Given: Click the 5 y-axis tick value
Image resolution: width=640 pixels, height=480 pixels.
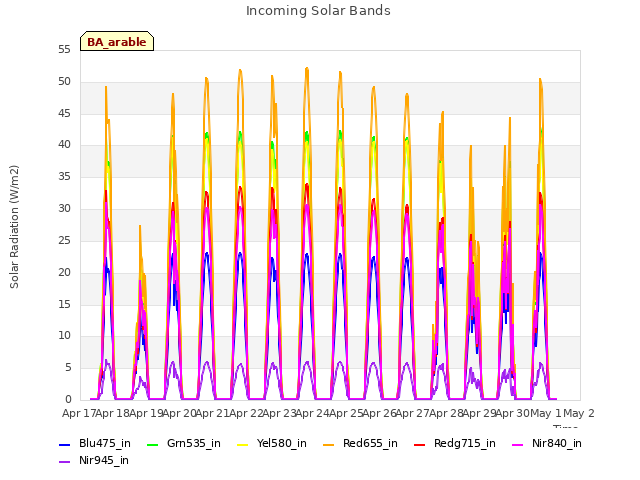Looking at the screenshot, I should point(68,368).
